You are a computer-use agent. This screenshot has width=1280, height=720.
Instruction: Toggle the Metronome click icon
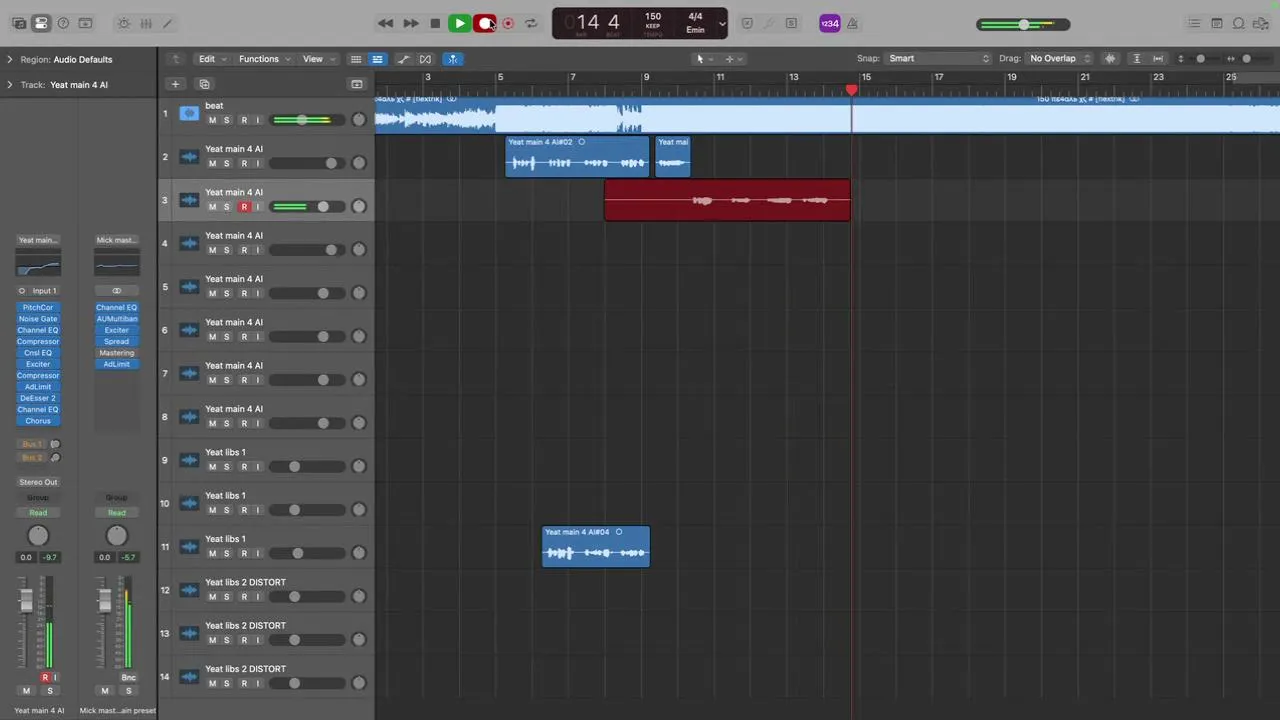(x=852, y=23)
